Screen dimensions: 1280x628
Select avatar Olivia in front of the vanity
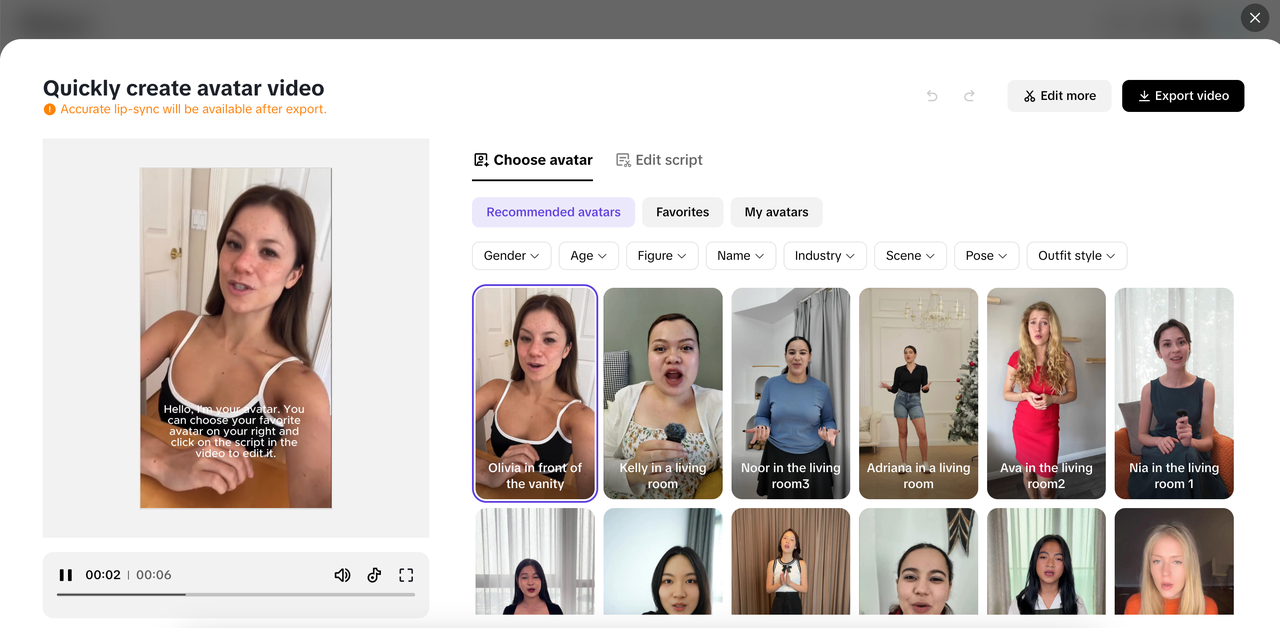(535, 393)
